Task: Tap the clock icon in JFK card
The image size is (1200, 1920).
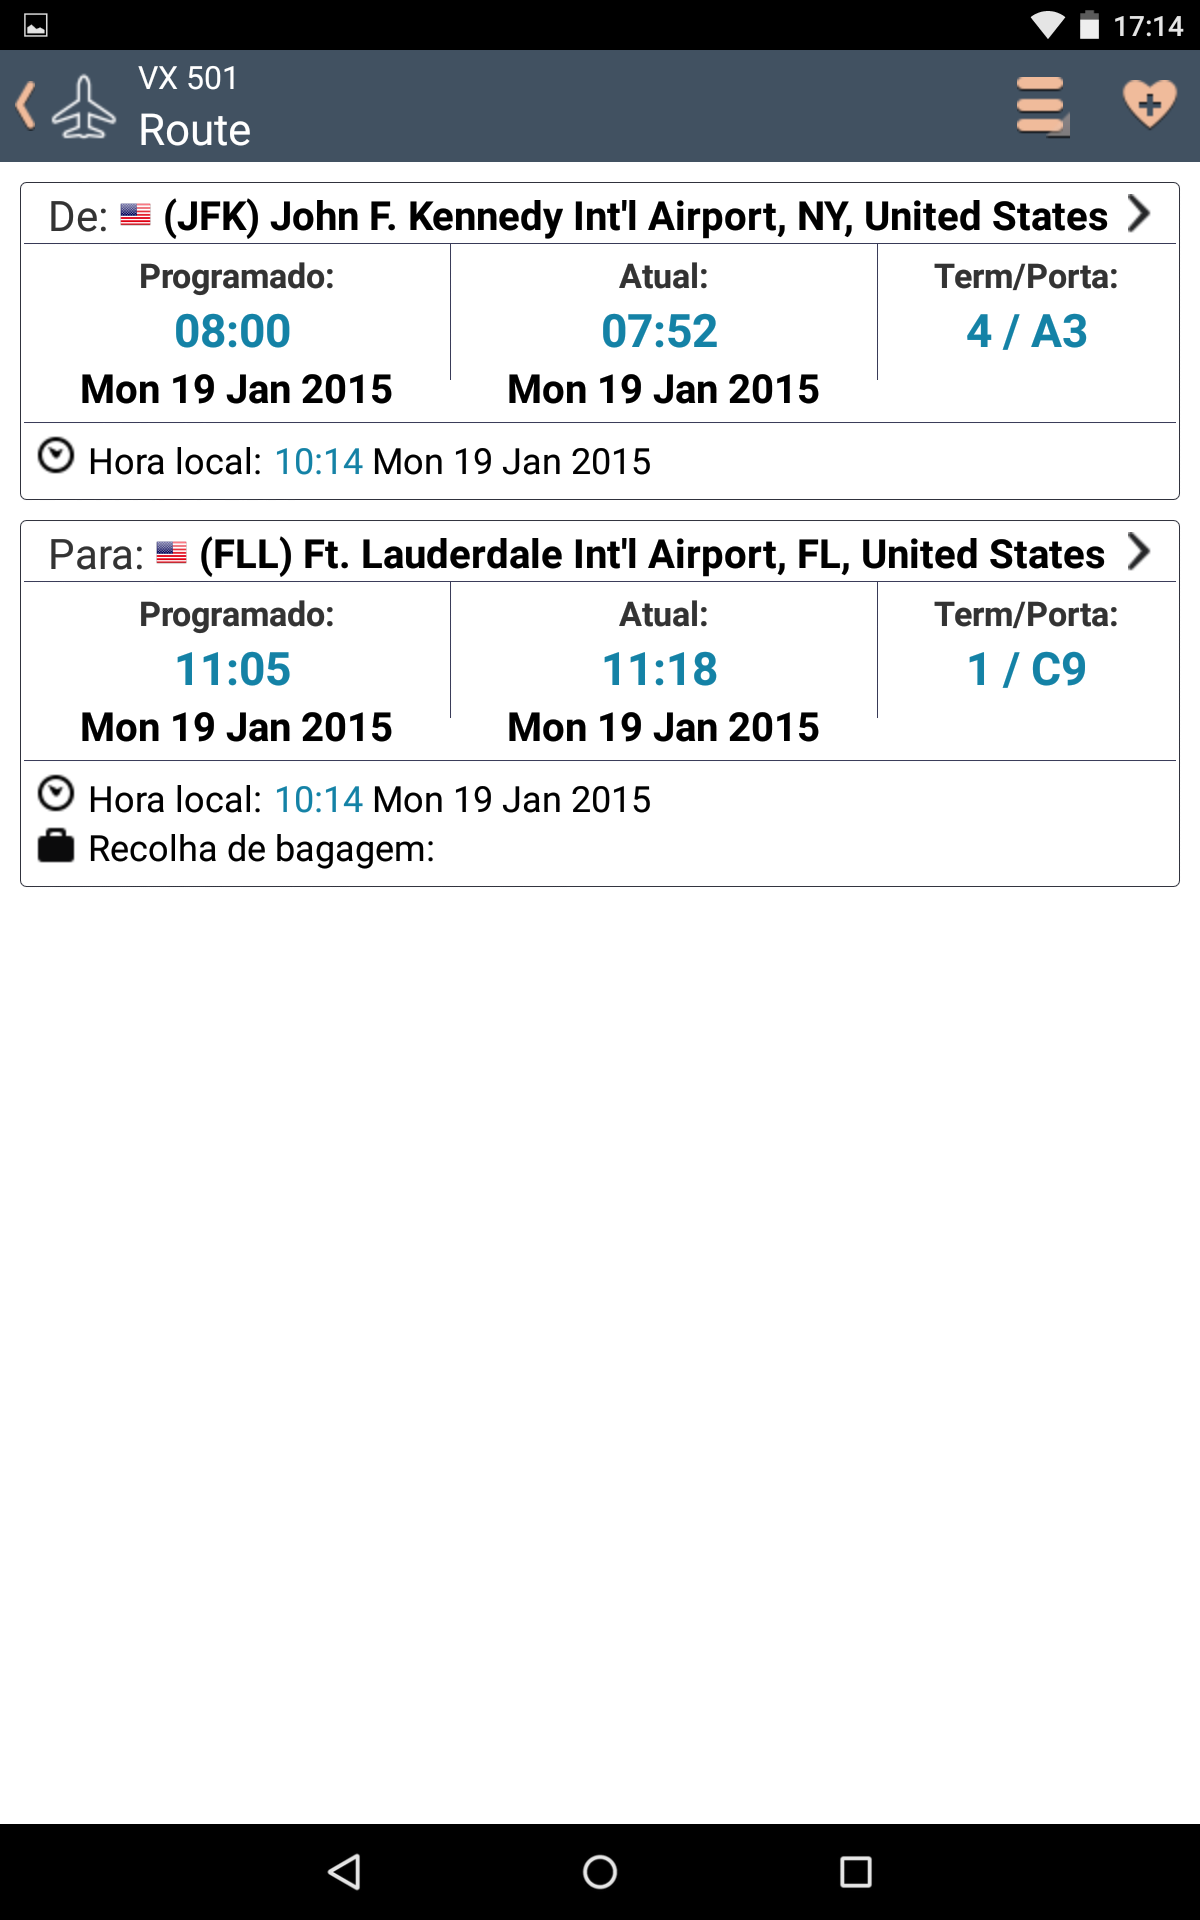Action: click(x=56, y=456)
